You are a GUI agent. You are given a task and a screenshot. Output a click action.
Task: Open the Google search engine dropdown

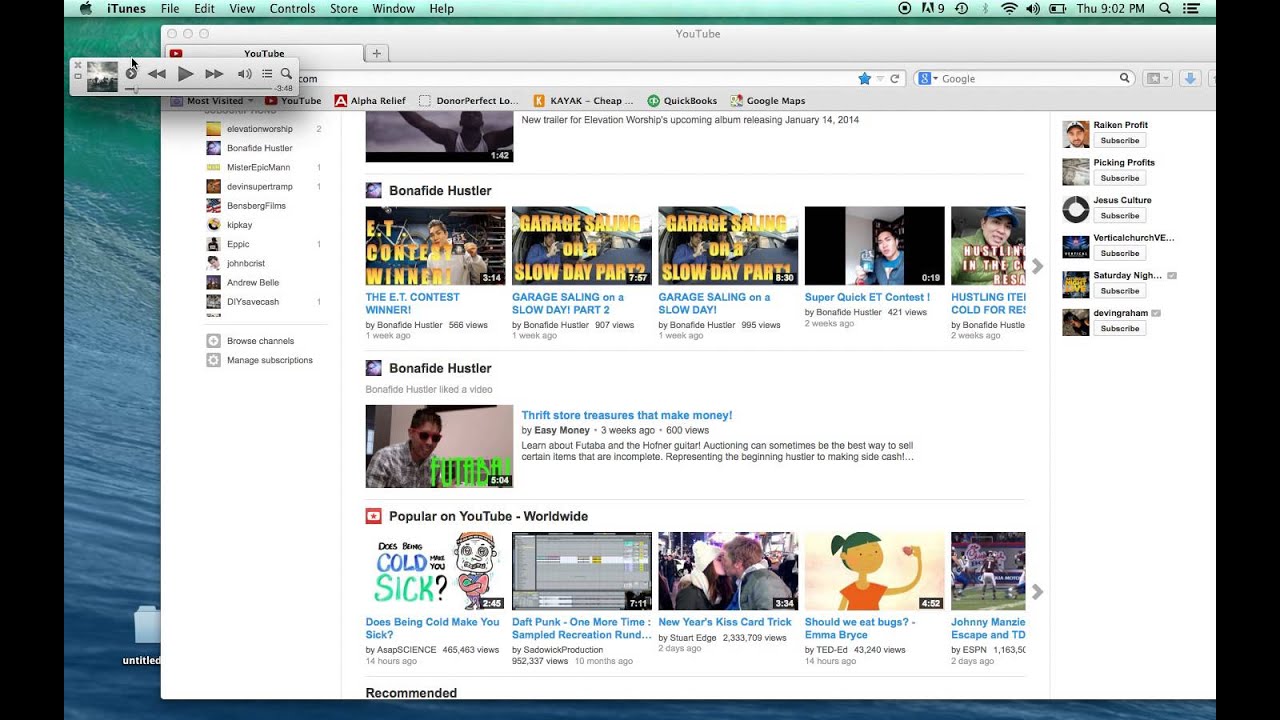[927, 79]
